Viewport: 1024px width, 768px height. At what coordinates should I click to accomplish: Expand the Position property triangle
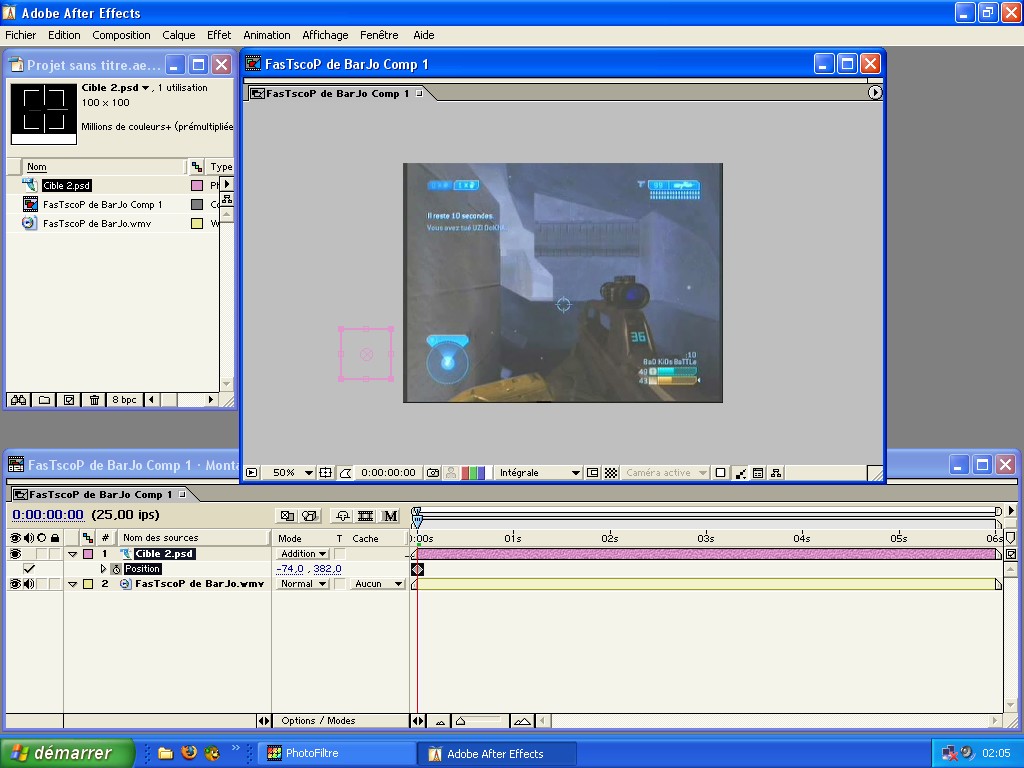click(x=103, y=569)
